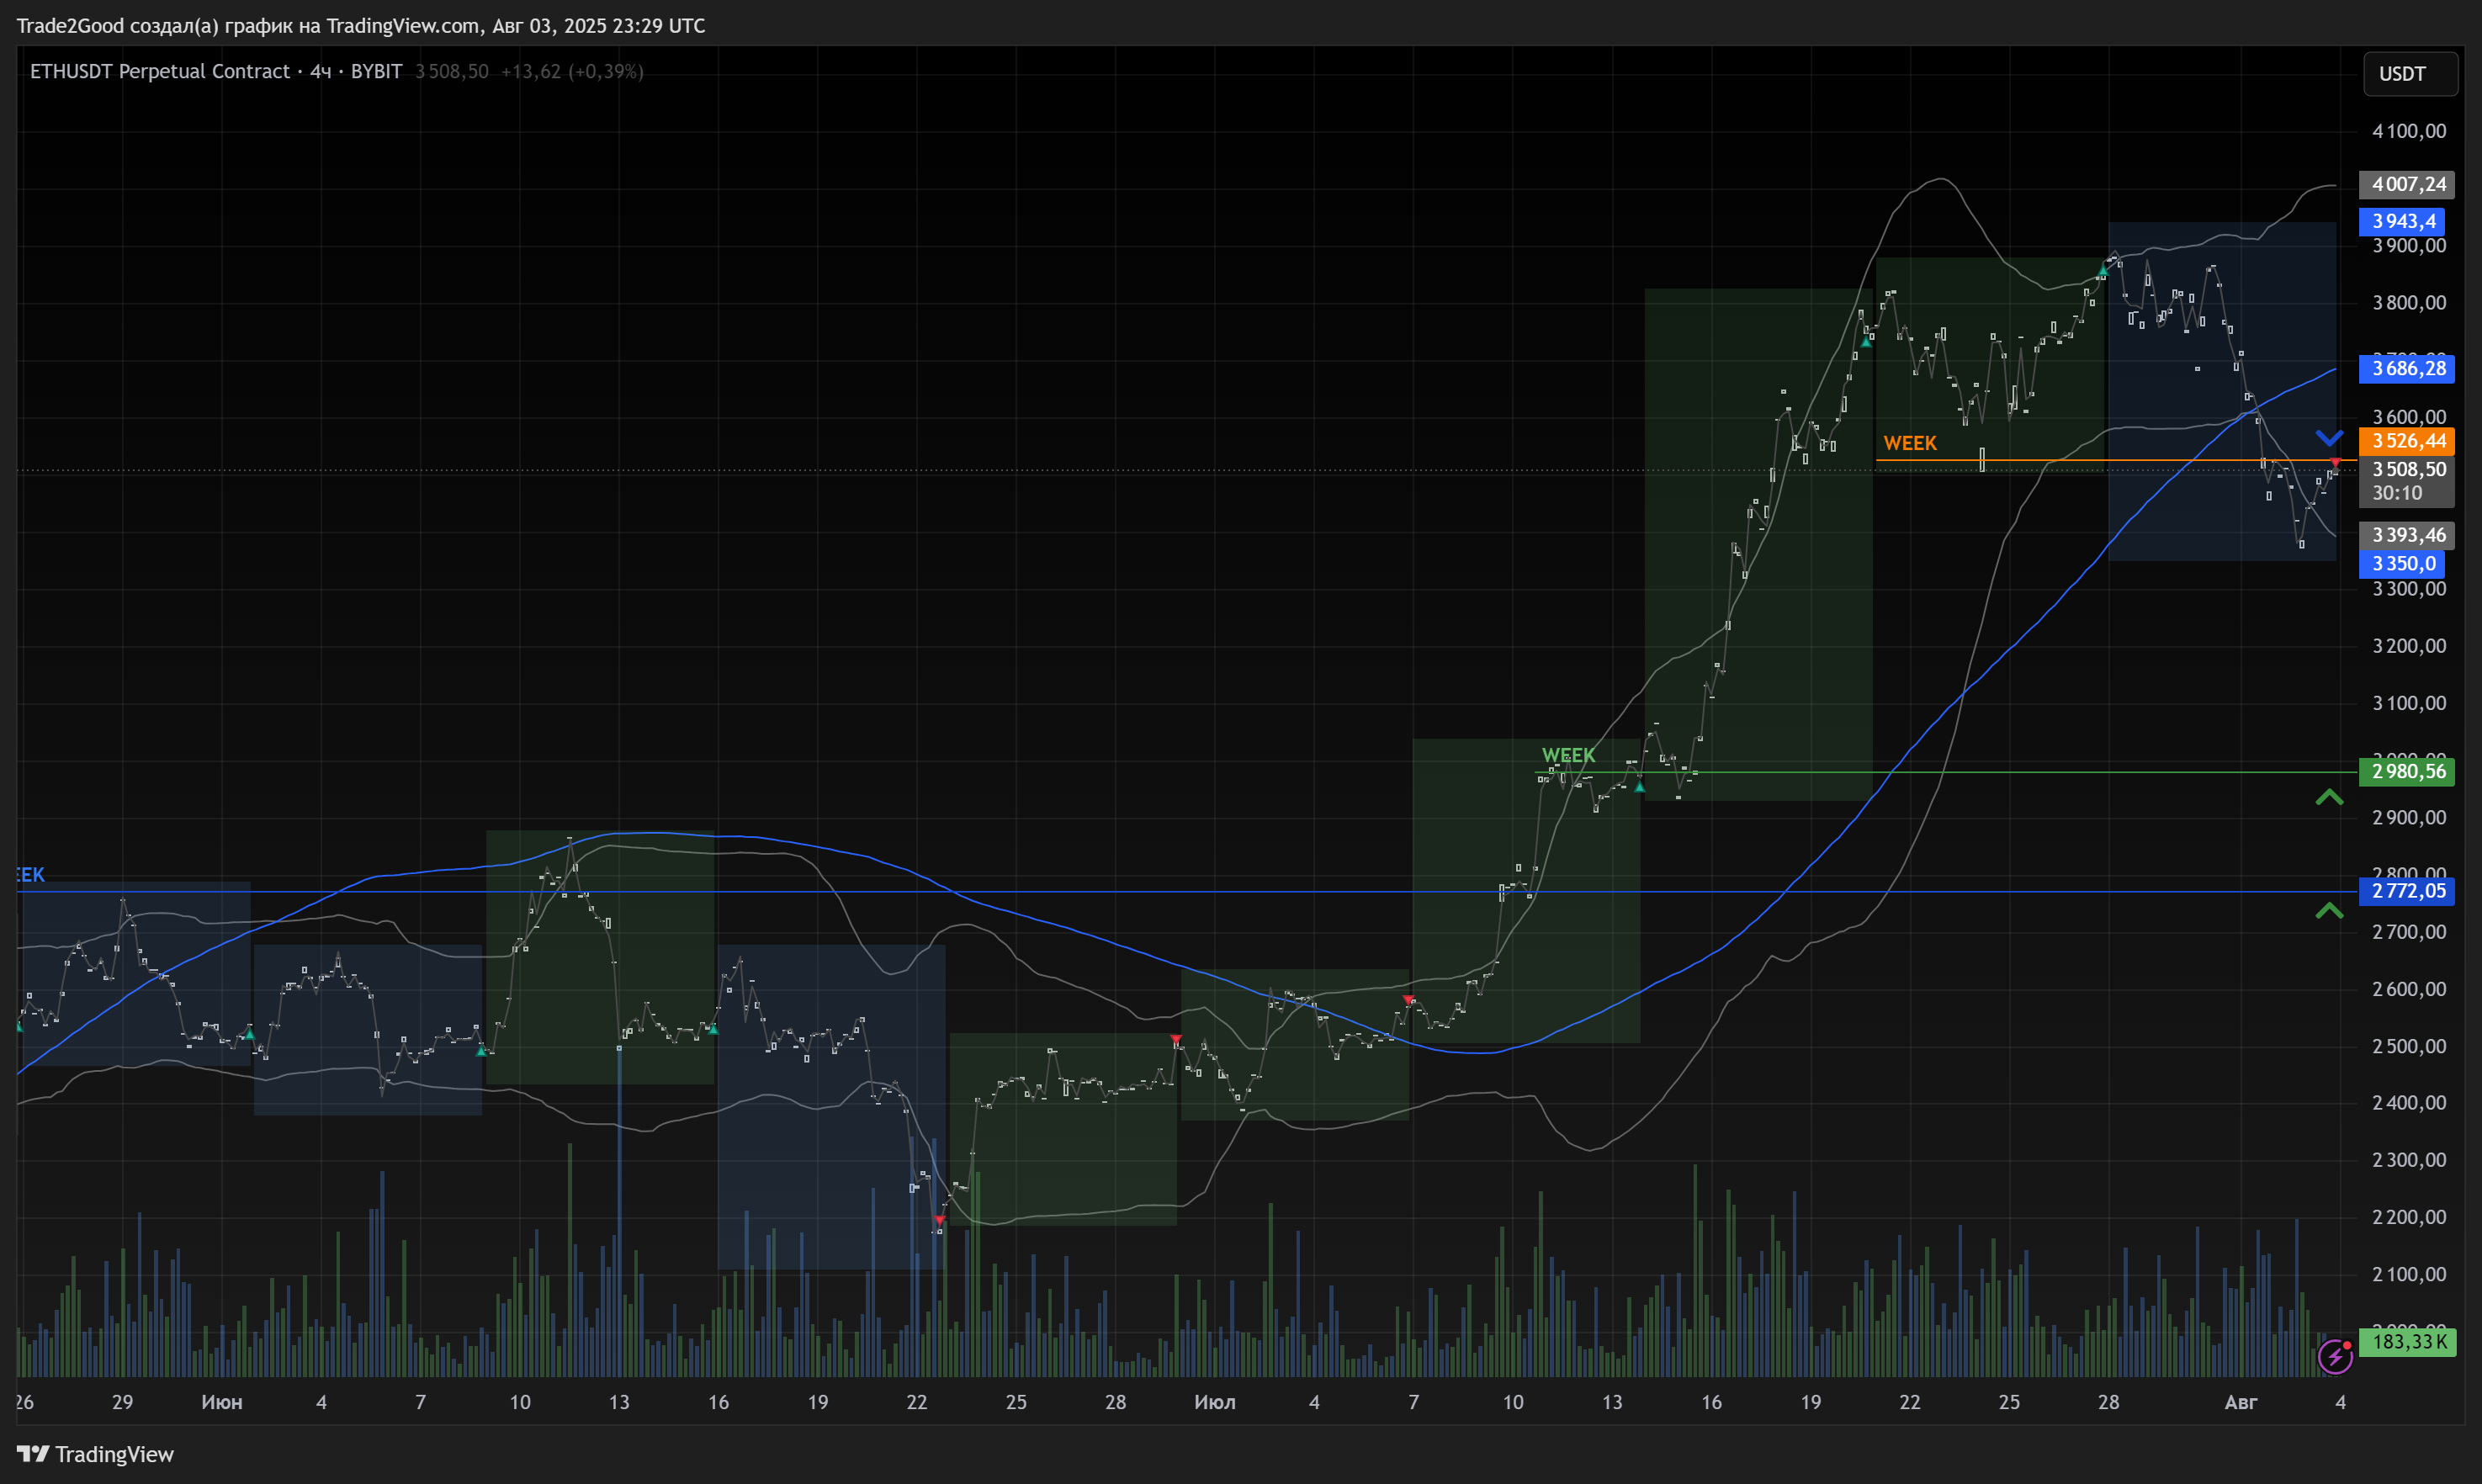Click the red triangle marker at latest candle

pyautogui.click(x=2335, y=462)
